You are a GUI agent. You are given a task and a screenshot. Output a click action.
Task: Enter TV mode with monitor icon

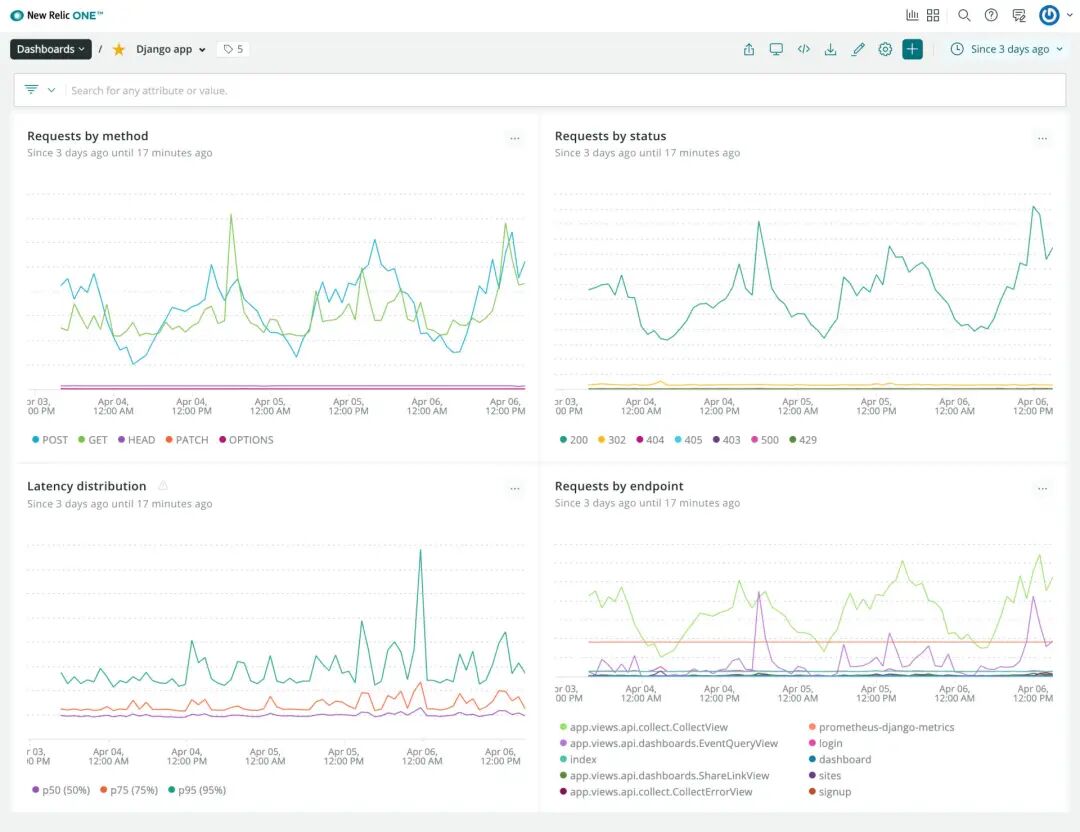[x=776, y=49]
